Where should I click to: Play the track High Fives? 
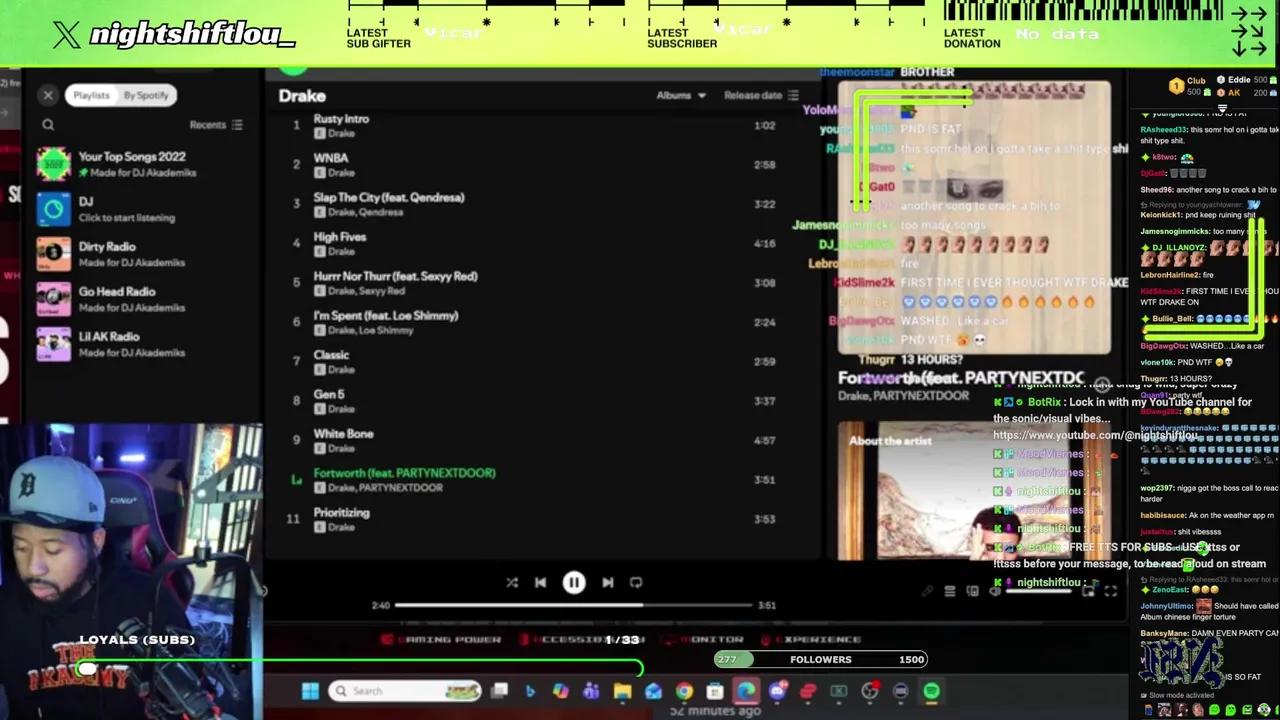pyautogui.click(x=535, y=244)
